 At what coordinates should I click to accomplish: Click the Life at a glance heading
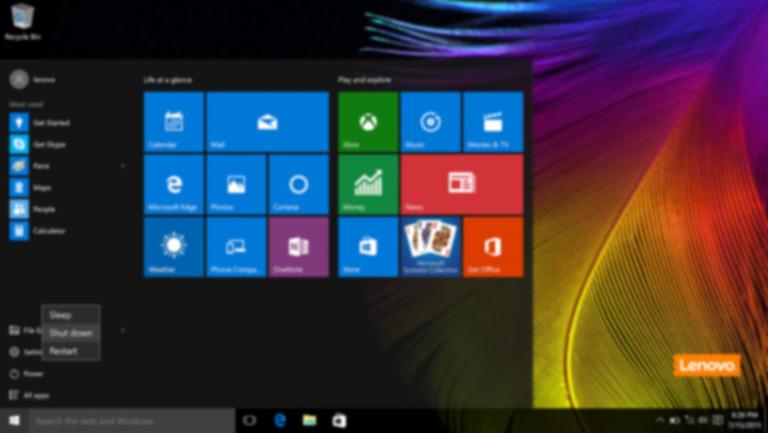coord(168,80)
